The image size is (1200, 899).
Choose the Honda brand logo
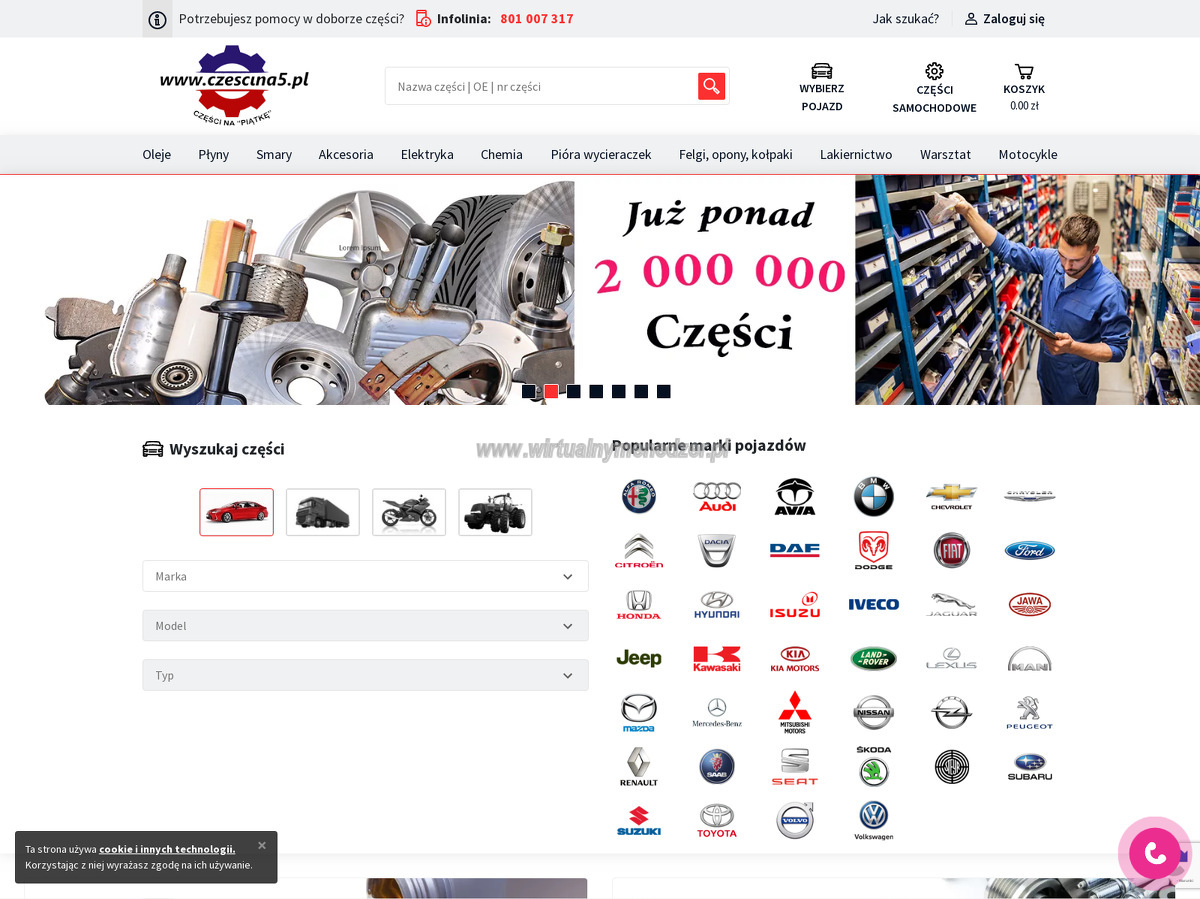[x=639, y=604]
